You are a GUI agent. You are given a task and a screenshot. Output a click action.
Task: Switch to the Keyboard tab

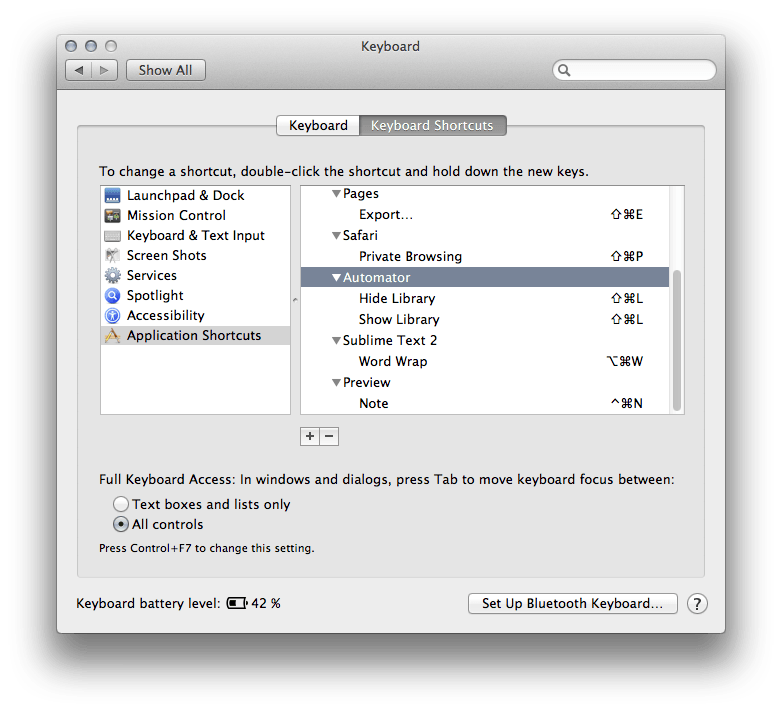click(318, 126)
